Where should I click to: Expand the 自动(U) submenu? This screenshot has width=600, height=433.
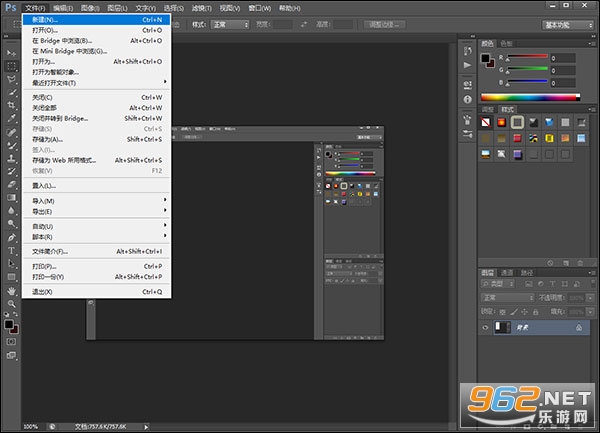point(96,226)
